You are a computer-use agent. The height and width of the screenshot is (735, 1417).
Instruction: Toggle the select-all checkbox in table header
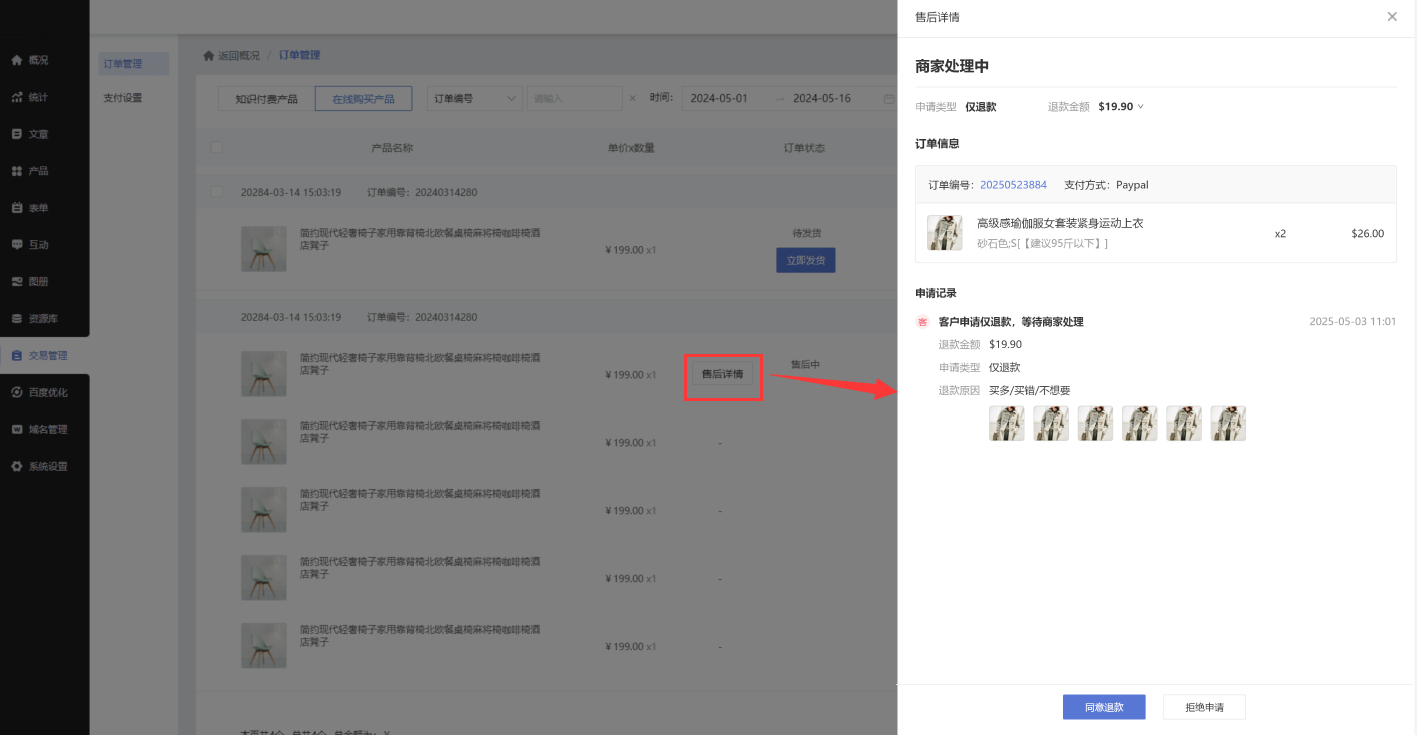(x=217, y=148)
